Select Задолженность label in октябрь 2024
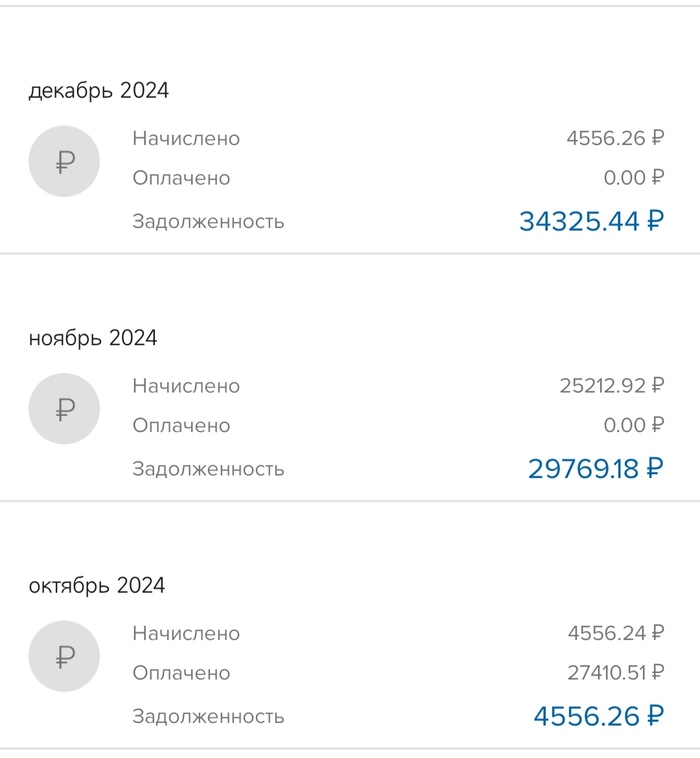 208,716
